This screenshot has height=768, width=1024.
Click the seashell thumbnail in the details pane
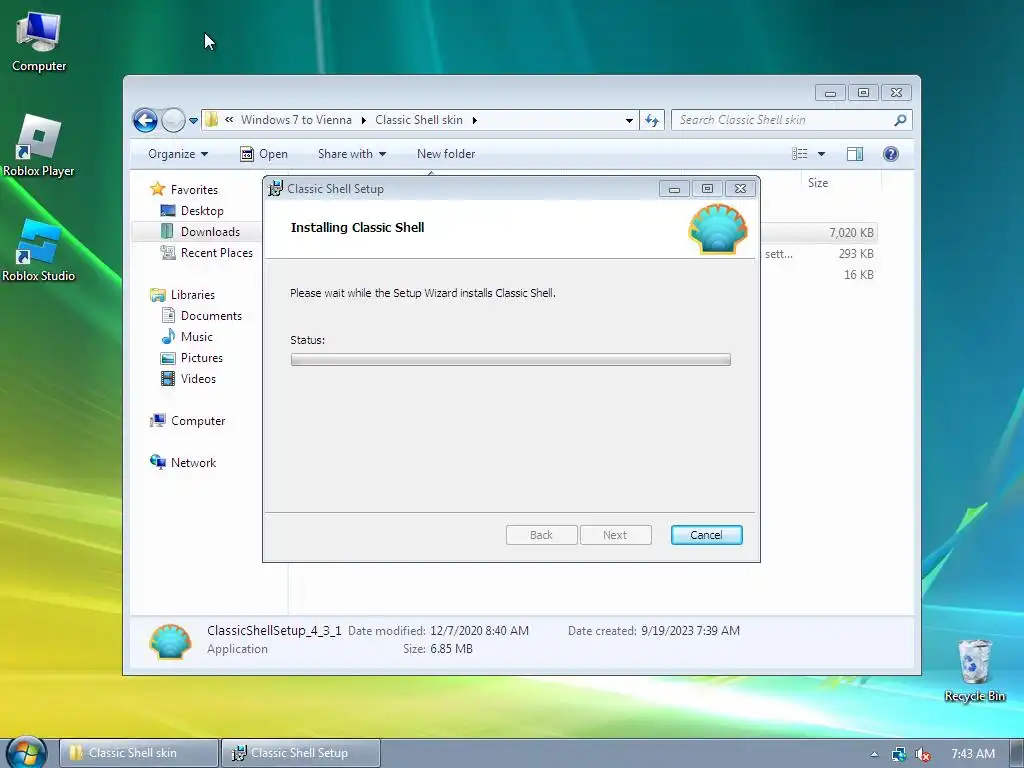click(170, 641)
